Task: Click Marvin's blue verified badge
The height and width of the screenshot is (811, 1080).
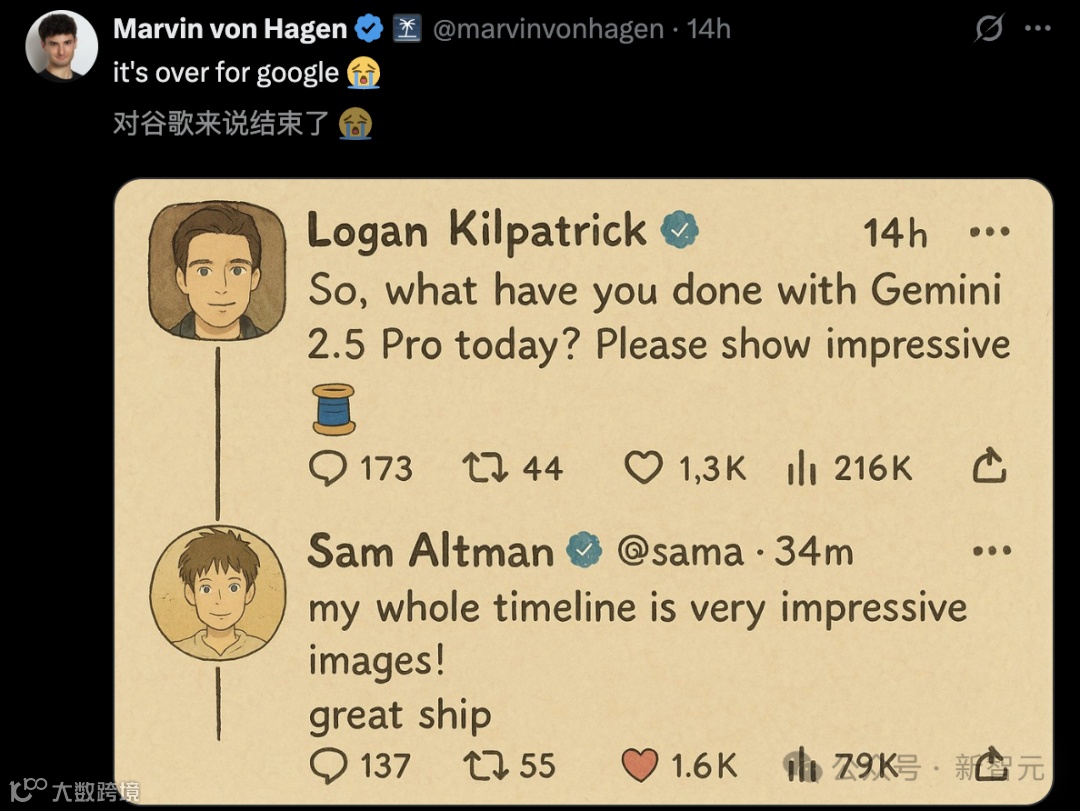Action: [x=370, y=29]
